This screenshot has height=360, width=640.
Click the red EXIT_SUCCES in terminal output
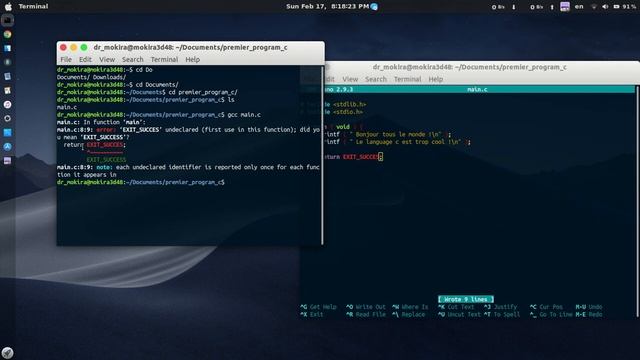tap(105, 145)
